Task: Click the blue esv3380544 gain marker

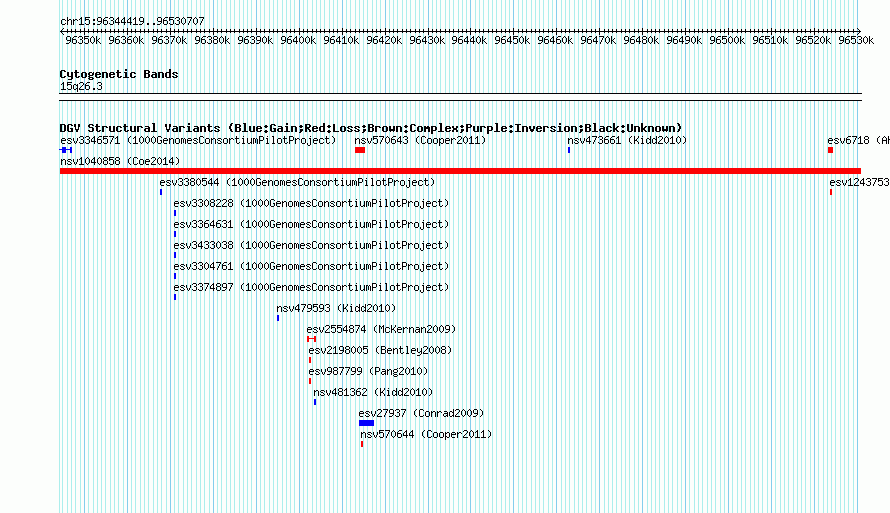Action: [x=161, y=192]
